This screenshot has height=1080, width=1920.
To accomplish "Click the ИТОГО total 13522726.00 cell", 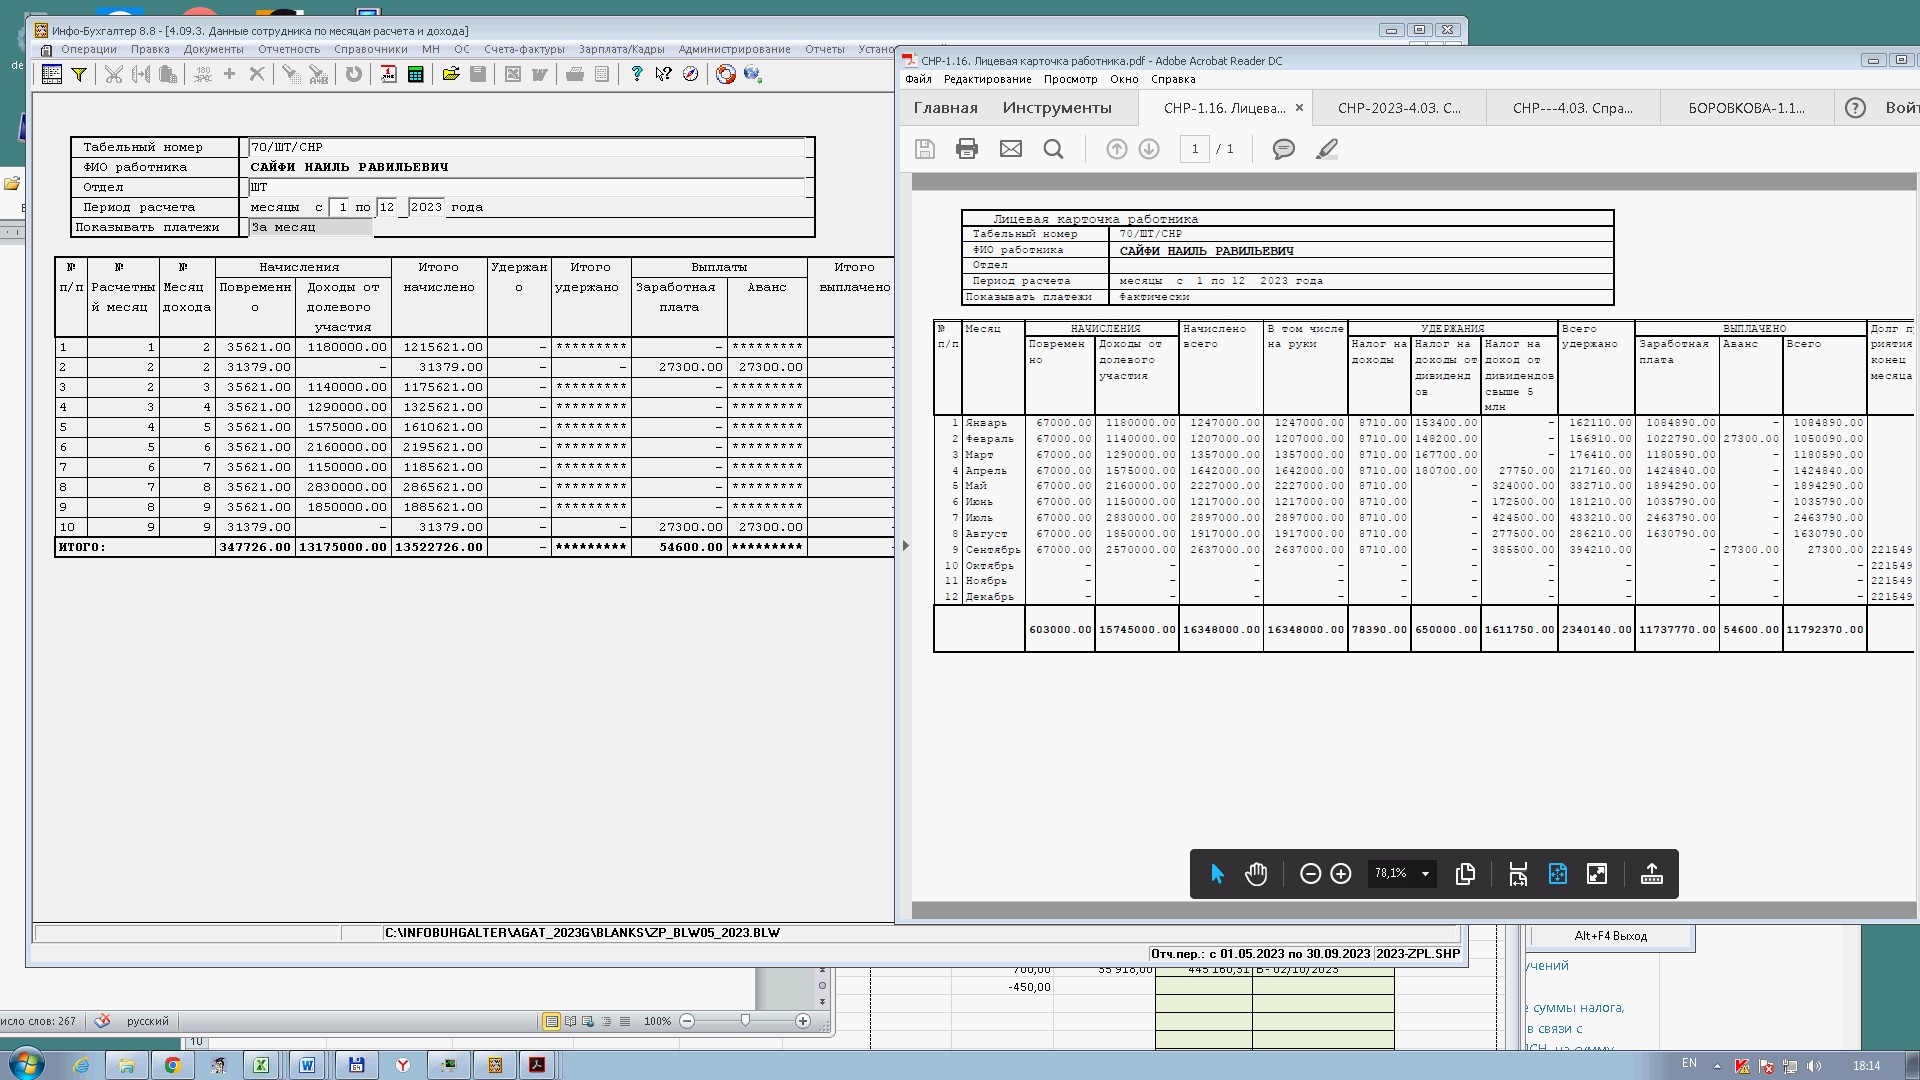I will point(439,547).
